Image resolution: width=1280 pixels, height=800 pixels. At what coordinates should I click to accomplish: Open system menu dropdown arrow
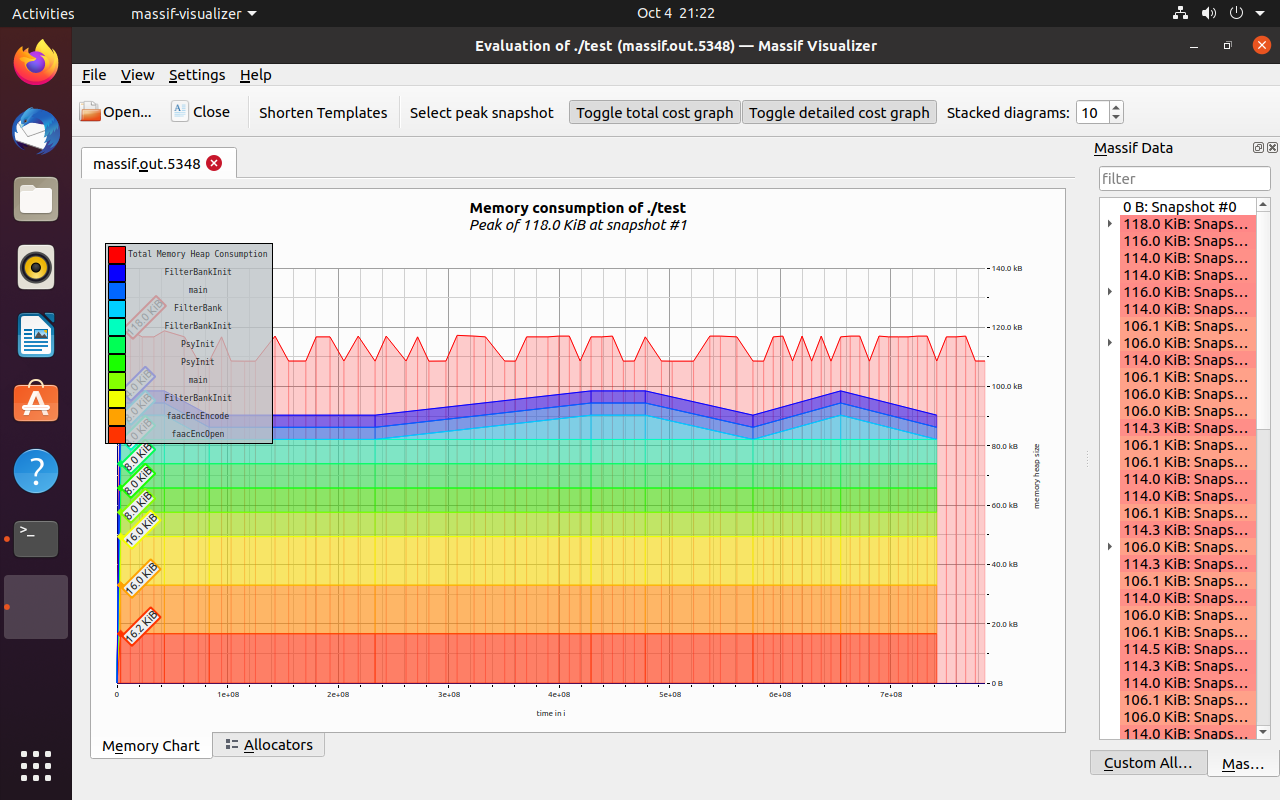pos(1258,14)
